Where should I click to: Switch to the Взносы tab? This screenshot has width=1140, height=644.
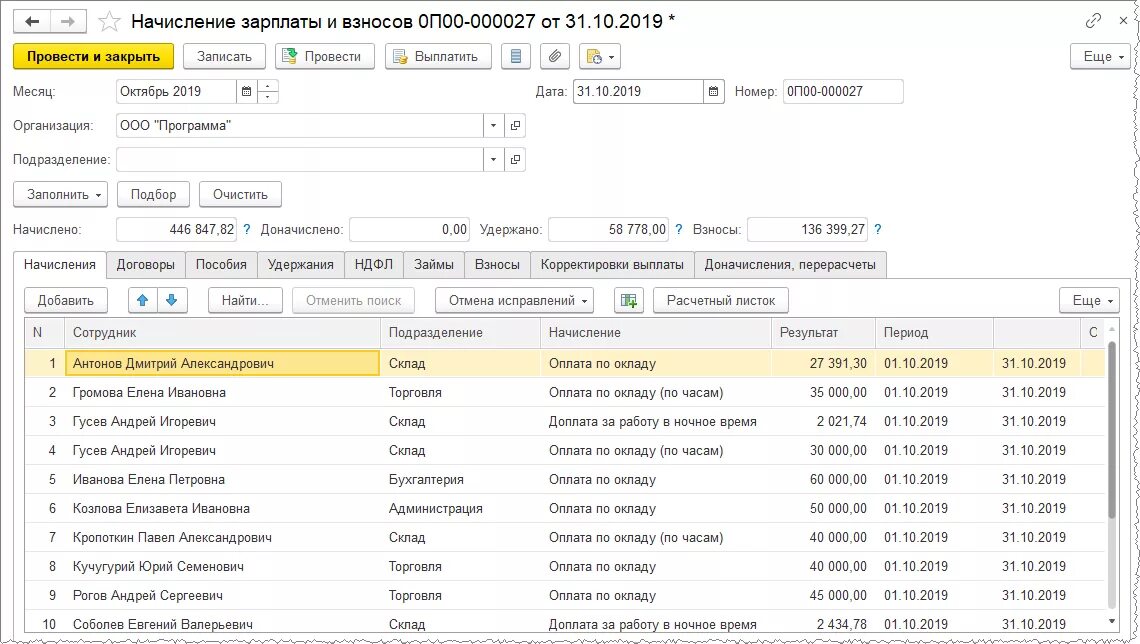[x=497, y=265]
